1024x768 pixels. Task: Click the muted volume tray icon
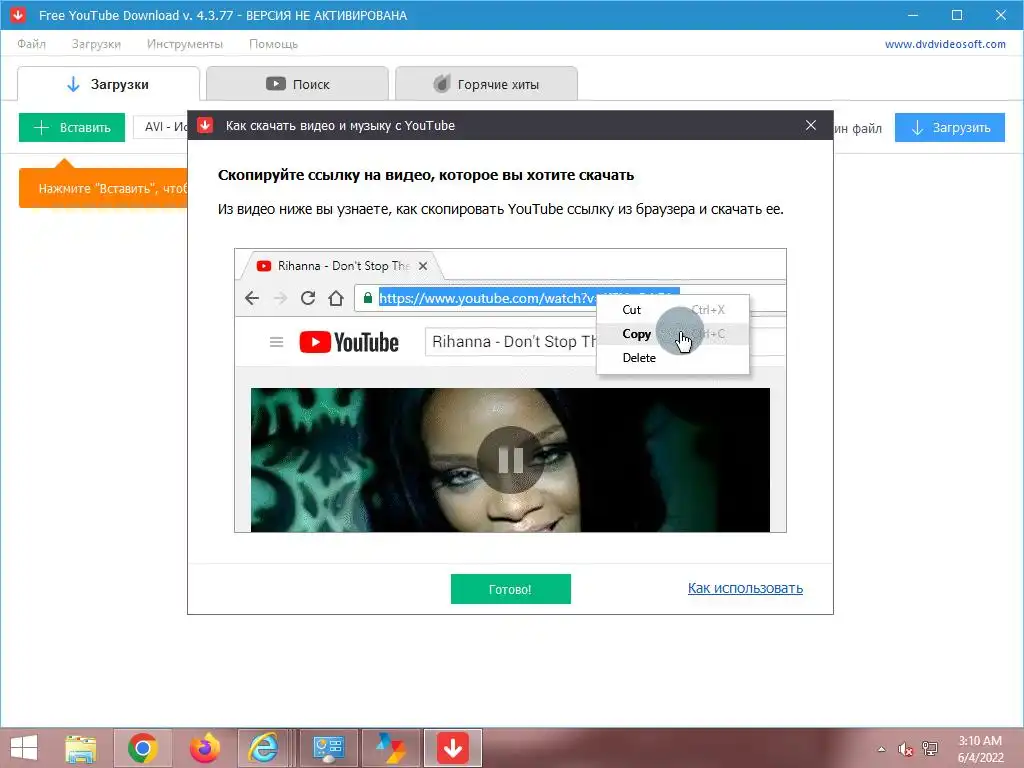[905, 748]
